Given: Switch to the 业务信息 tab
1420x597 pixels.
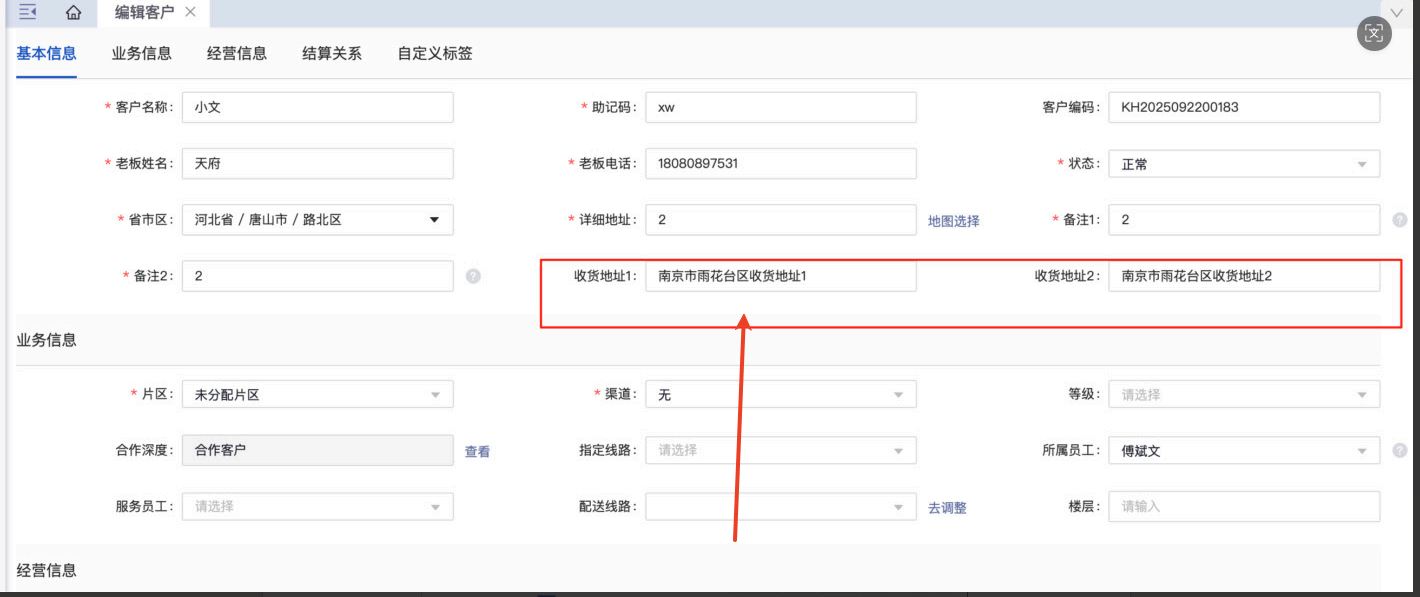Looking at the screenshot, I should (x=141, y=54).
